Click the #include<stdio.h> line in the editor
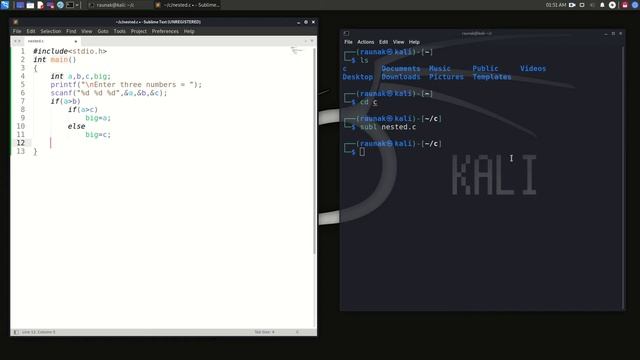Screen dimensions: 640x360 click(x=70, y=51)
